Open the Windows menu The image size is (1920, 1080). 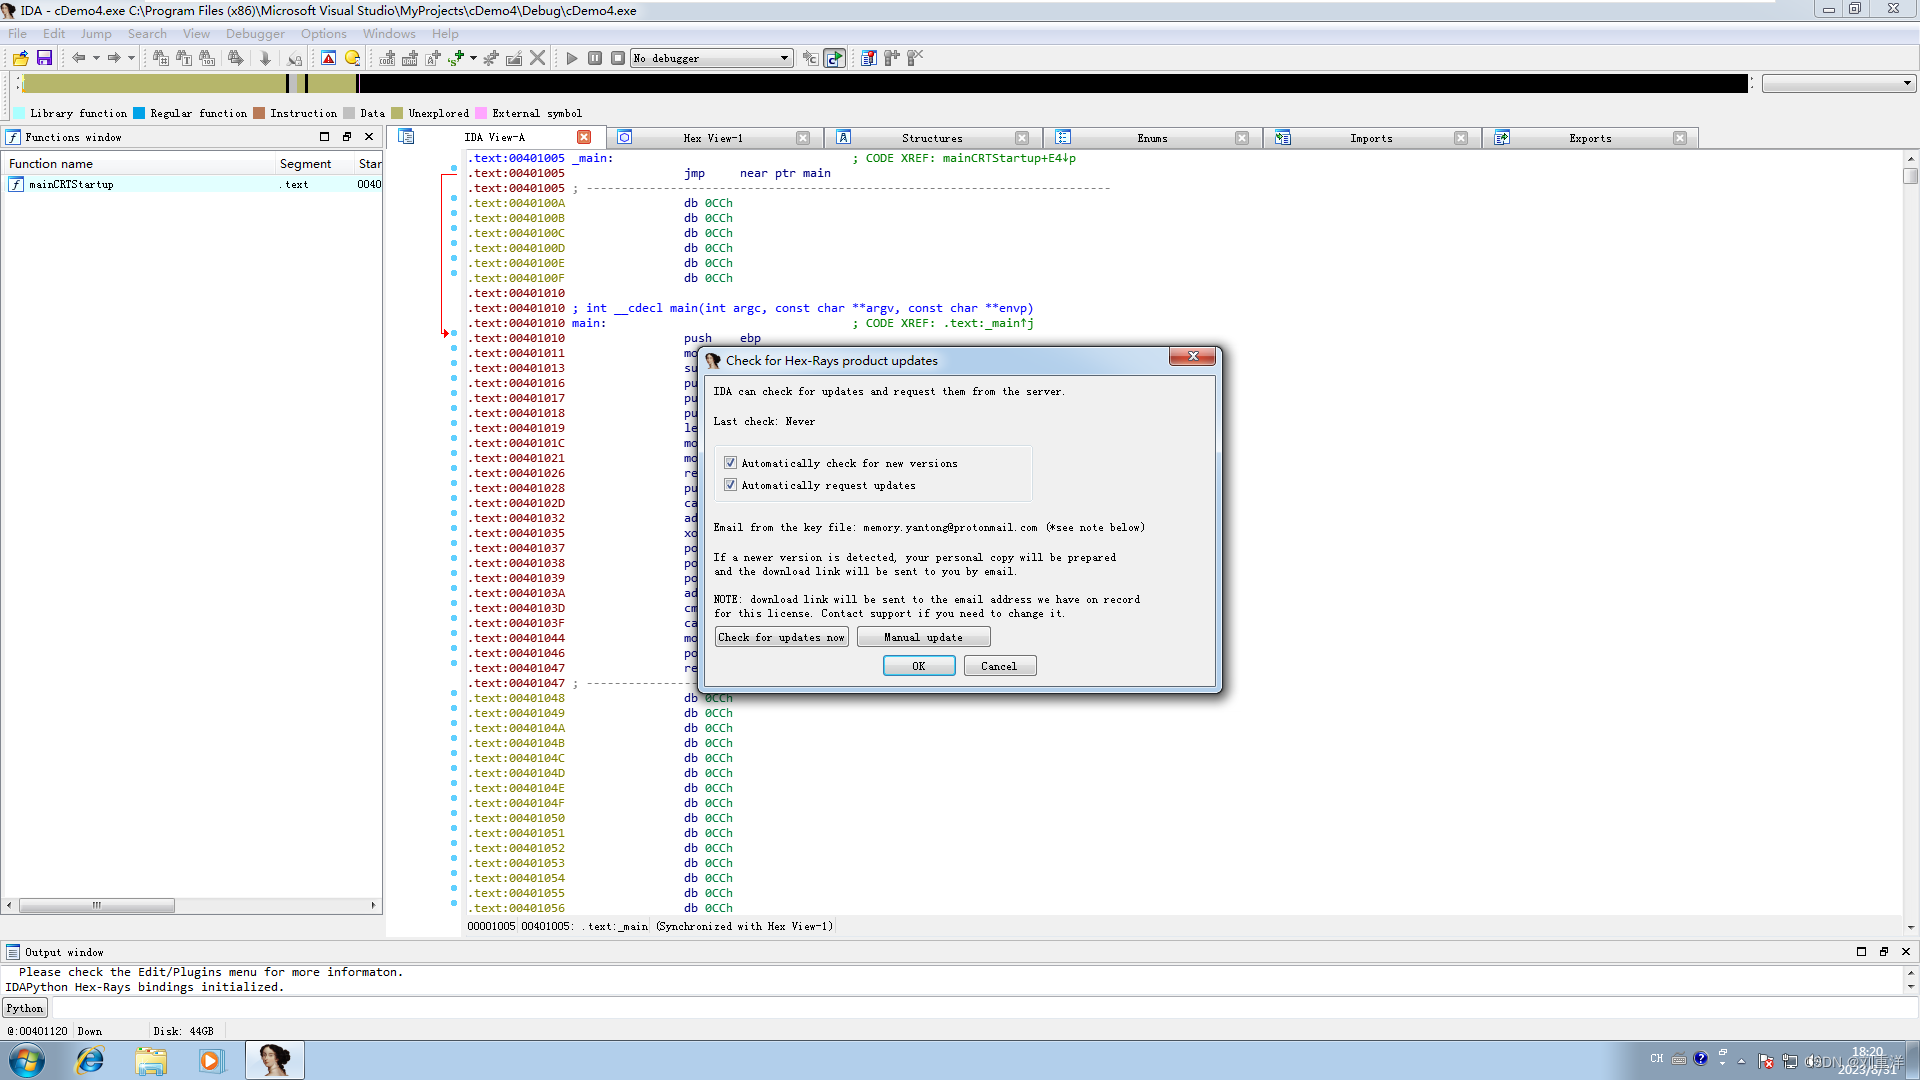point(389,33)
